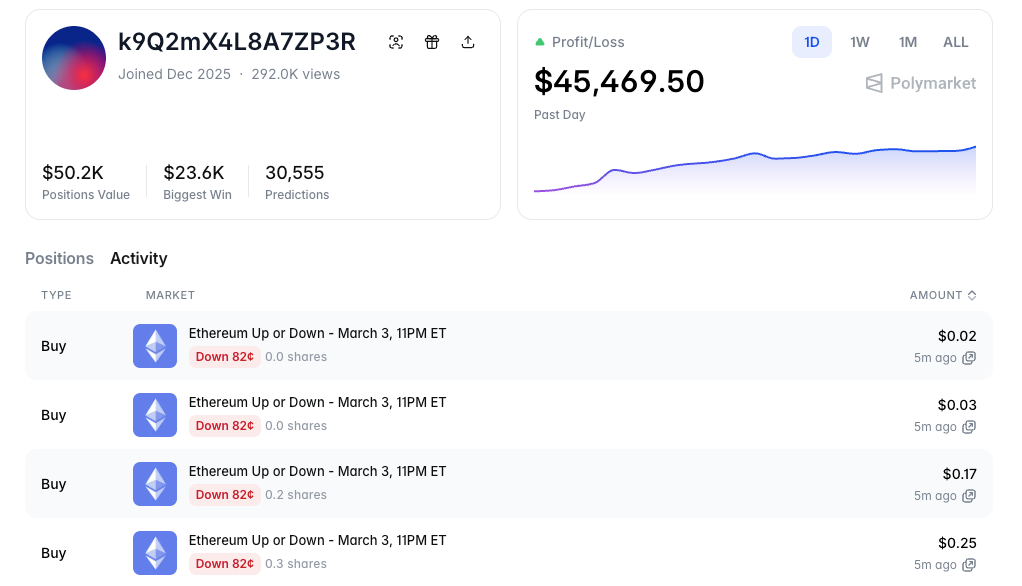1022x586 pixels.
Task: Click the share upload icon in profile header
Action: [468, 42]
